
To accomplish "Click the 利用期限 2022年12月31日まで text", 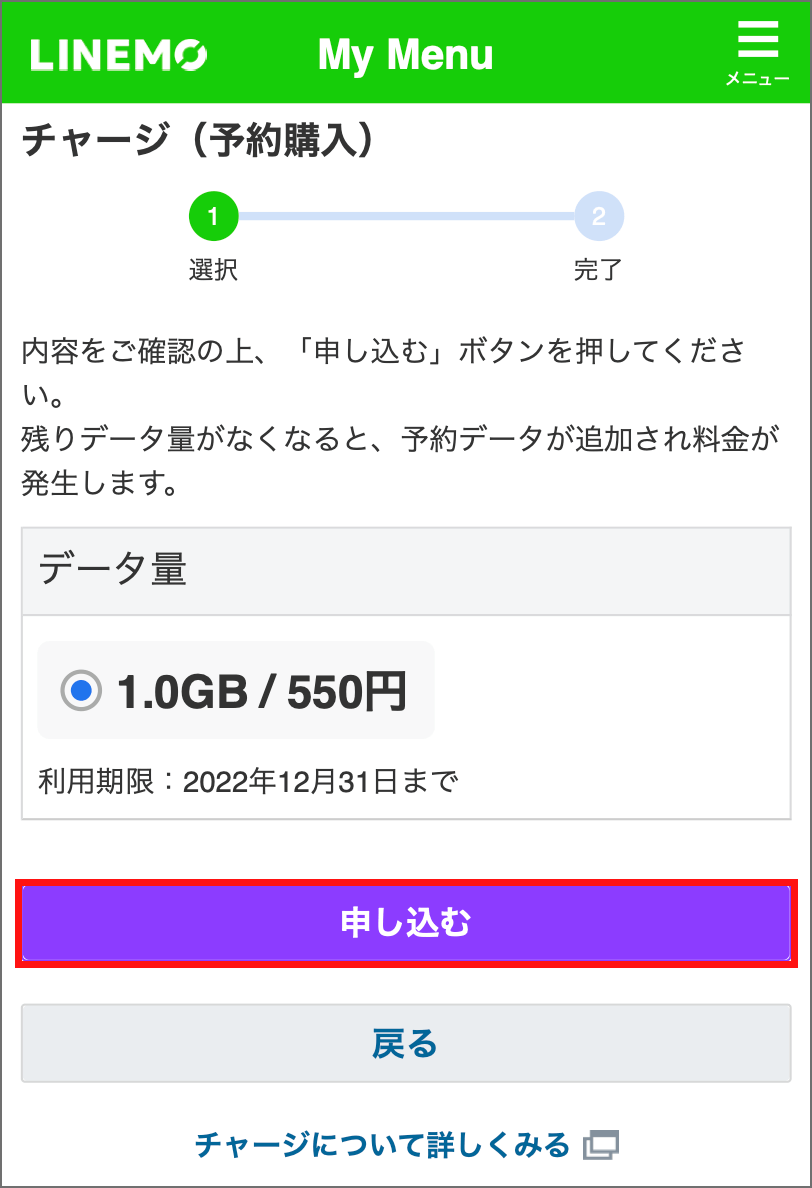I will click(248, 781).
